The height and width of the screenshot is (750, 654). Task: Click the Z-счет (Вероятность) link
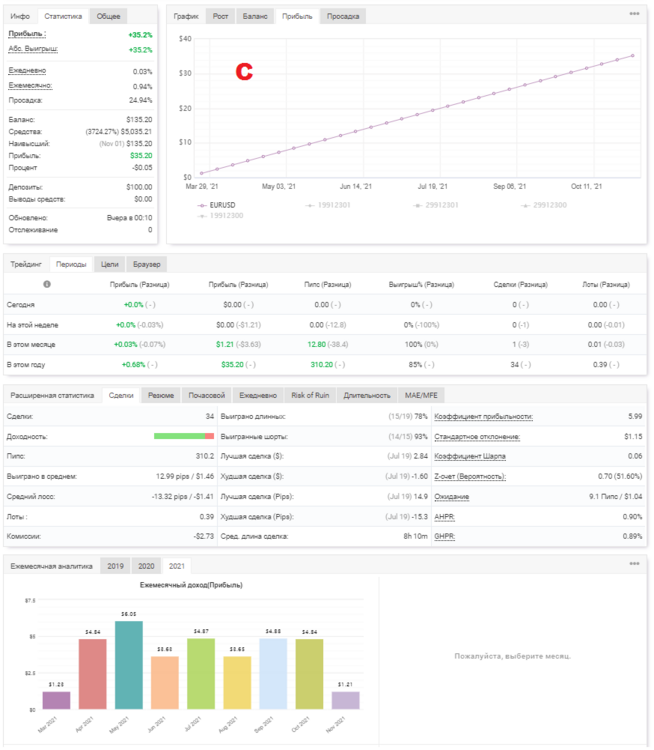(x=470, y=476)
